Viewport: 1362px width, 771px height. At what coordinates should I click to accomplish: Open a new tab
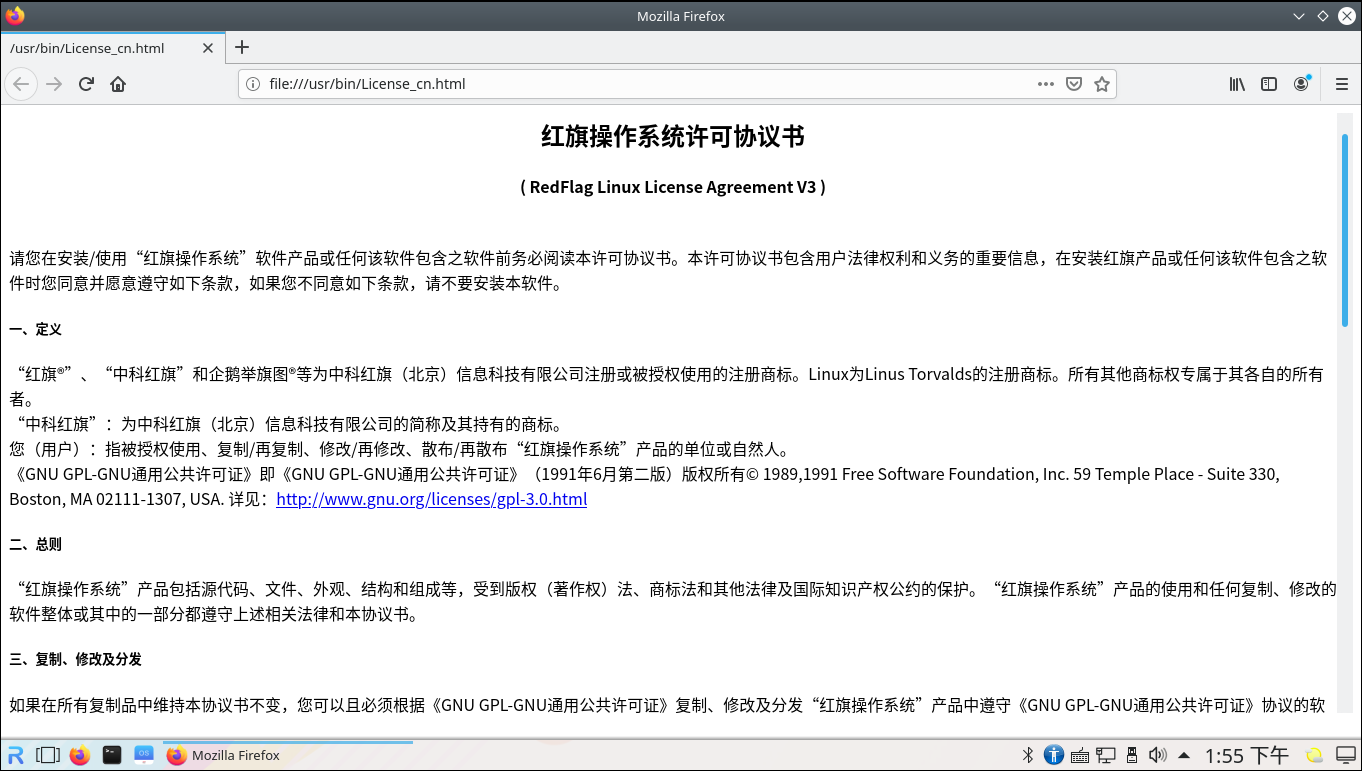pos(242,47)
